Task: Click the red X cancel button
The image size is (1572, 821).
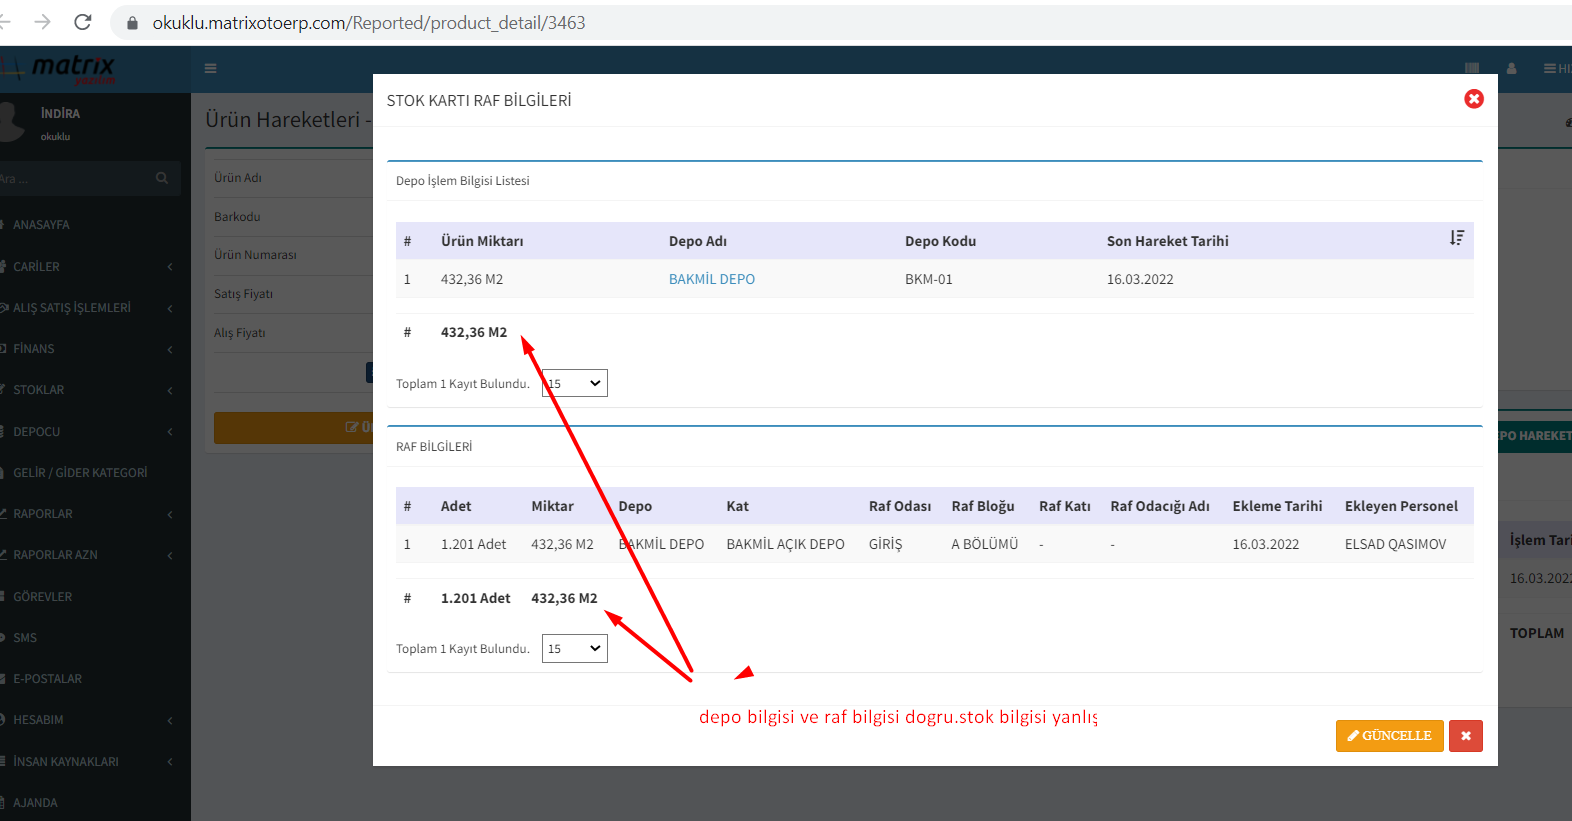Action: (1465, 736)
